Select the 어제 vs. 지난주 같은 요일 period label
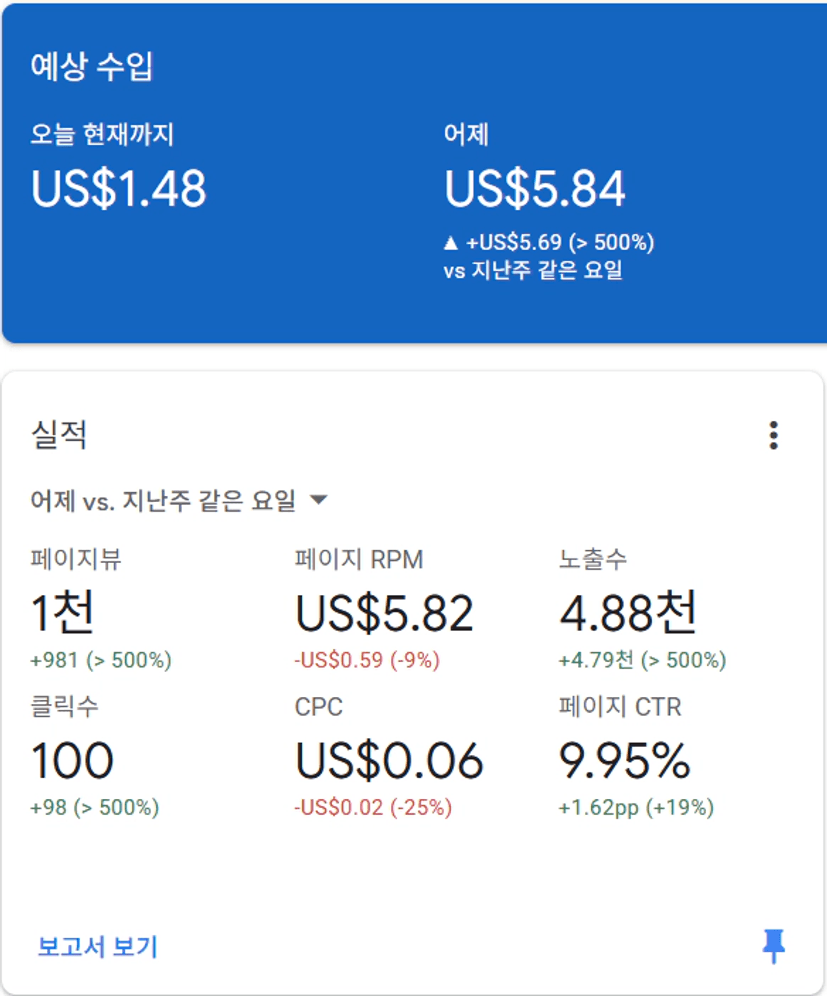The width and height of the screenshot is (827, 996). pos(163,501)
